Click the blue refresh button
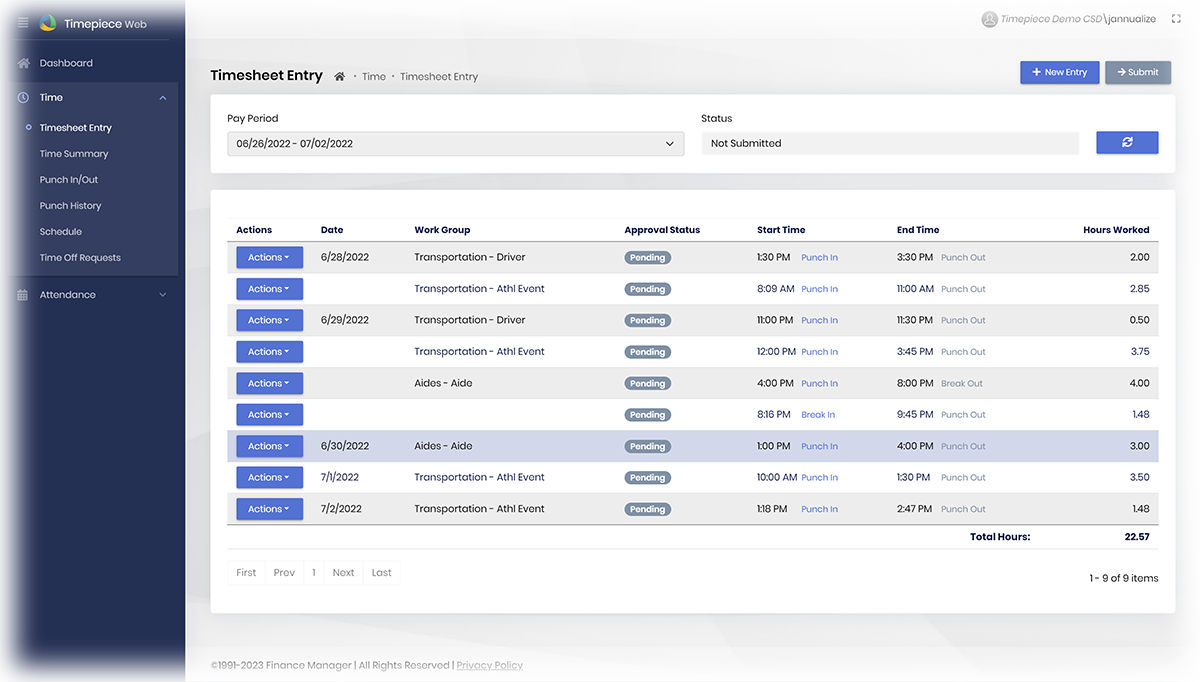 tap(1127, 143)
